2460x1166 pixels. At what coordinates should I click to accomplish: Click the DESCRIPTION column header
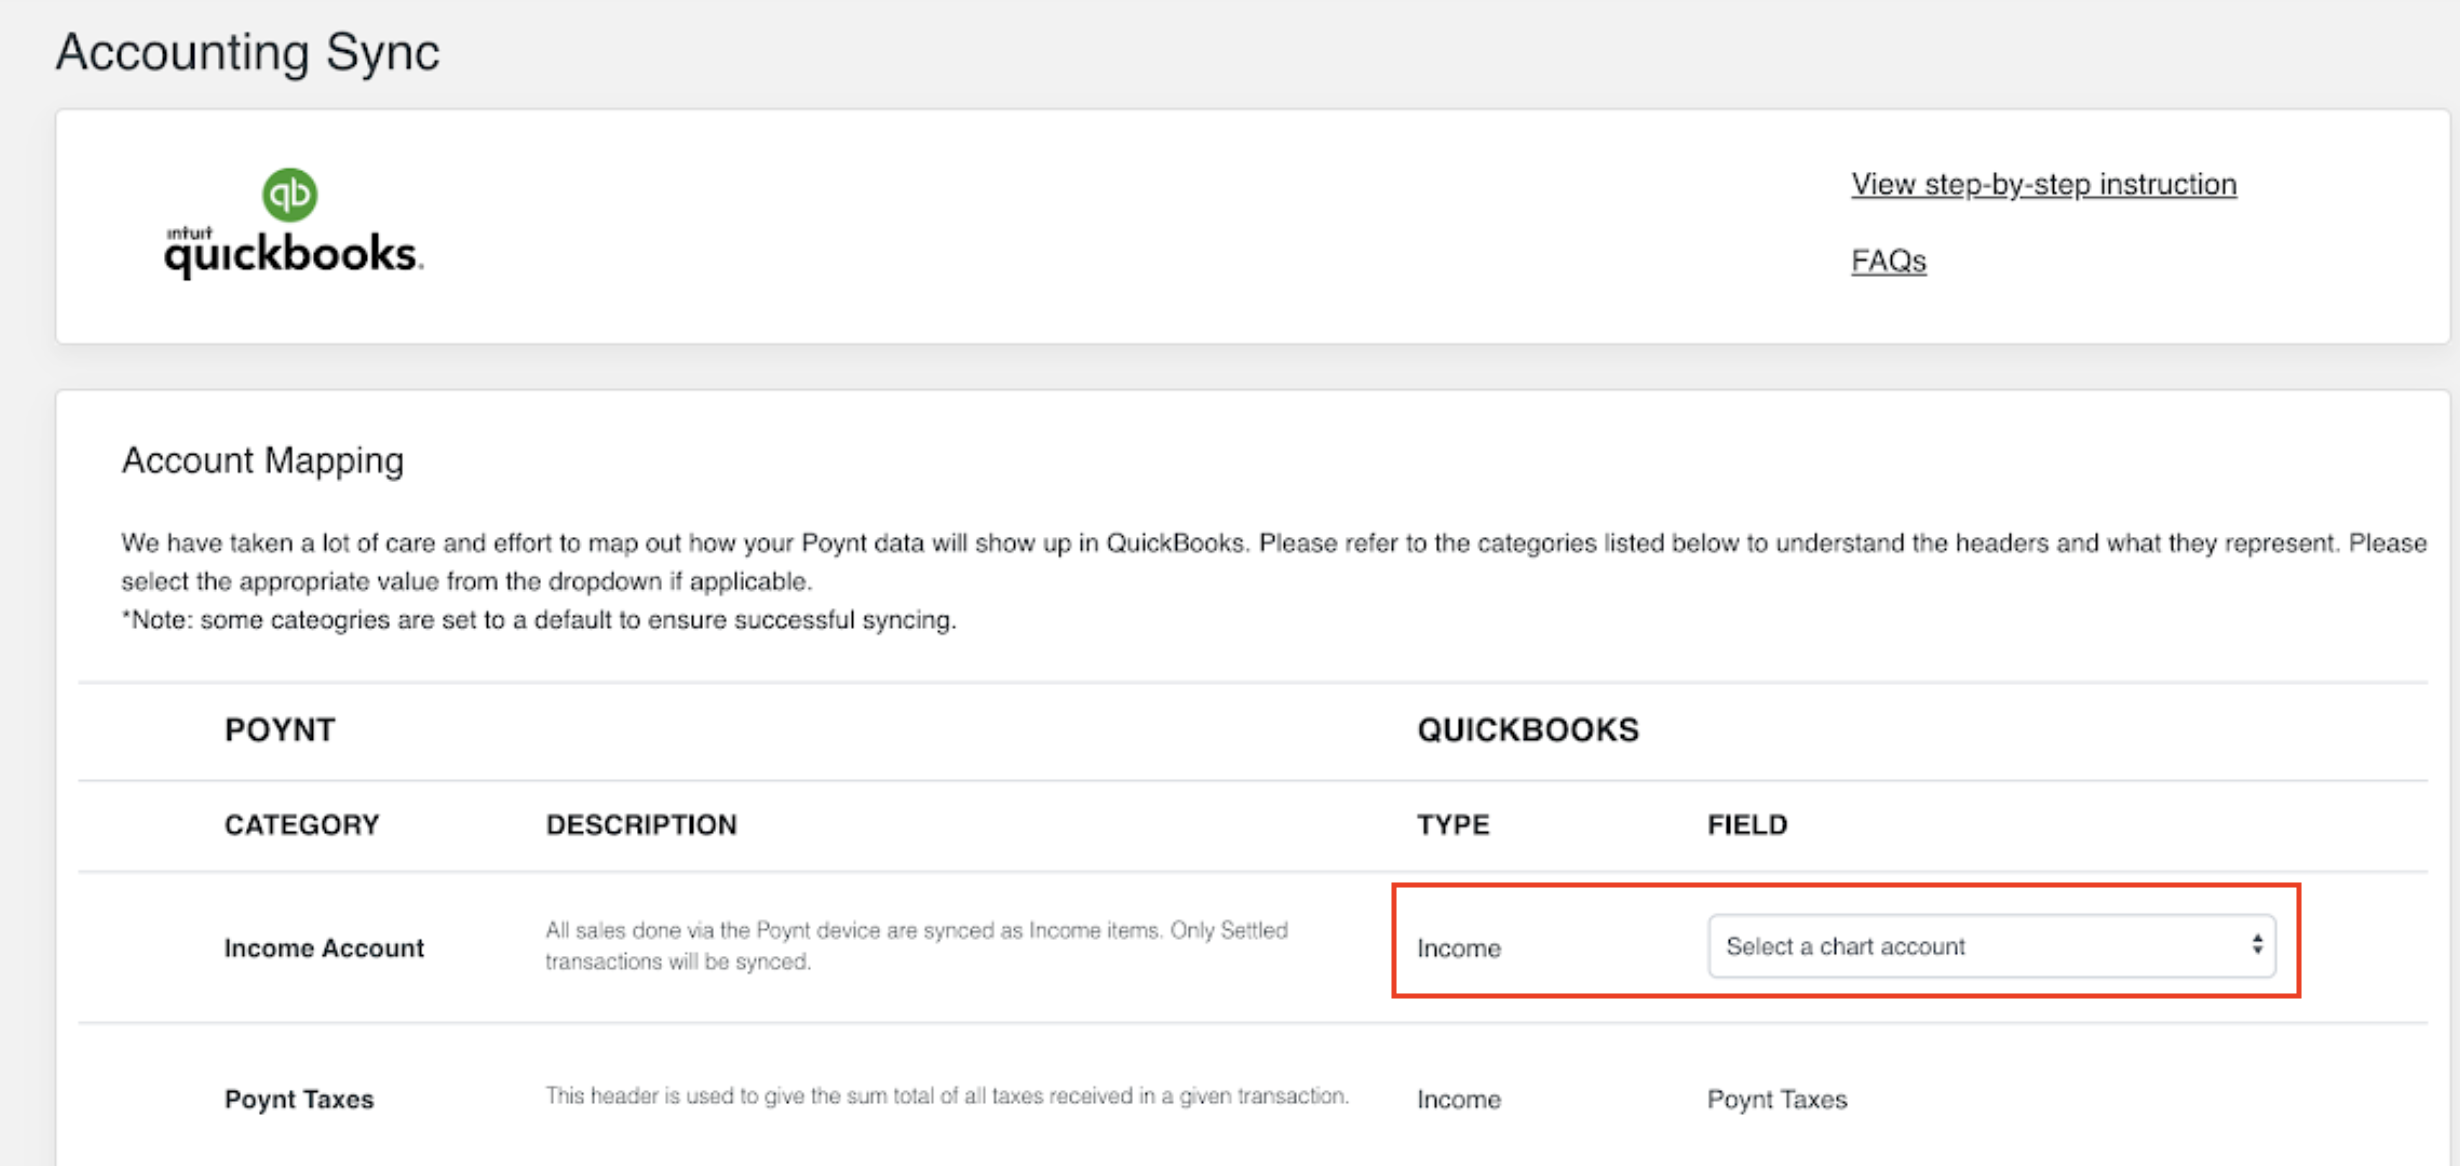641,825
